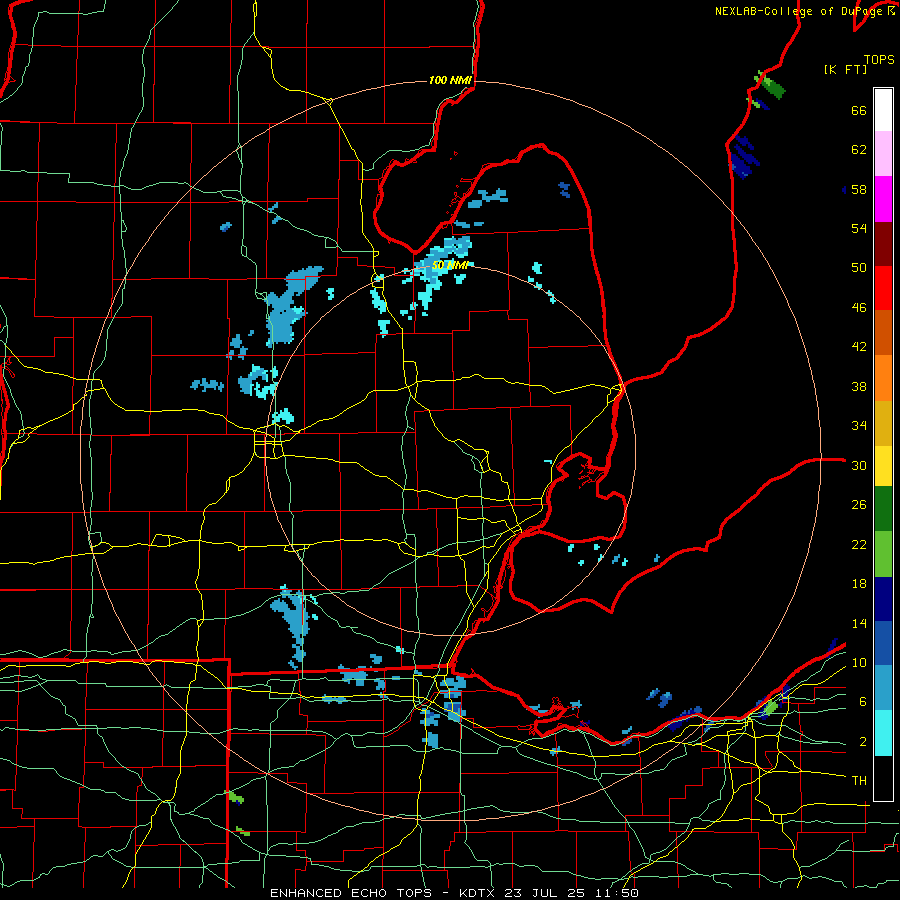900x900 pixels.
Task: Click the 6 legend value
Action: (x=863, y=701)
